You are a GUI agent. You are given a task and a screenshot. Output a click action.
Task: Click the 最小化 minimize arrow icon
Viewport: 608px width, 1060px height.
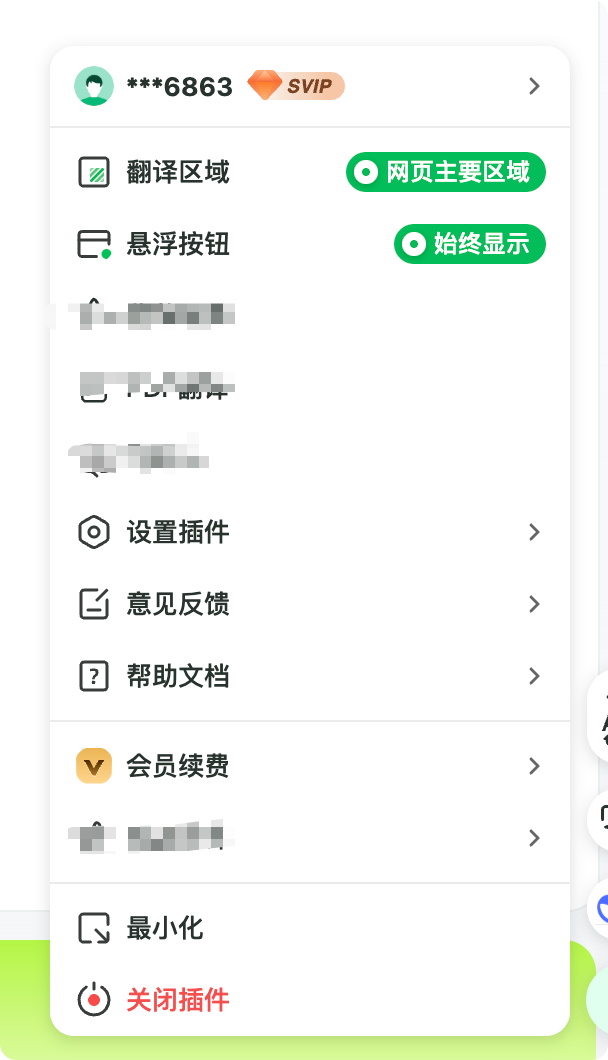click(x=94, y=928)
